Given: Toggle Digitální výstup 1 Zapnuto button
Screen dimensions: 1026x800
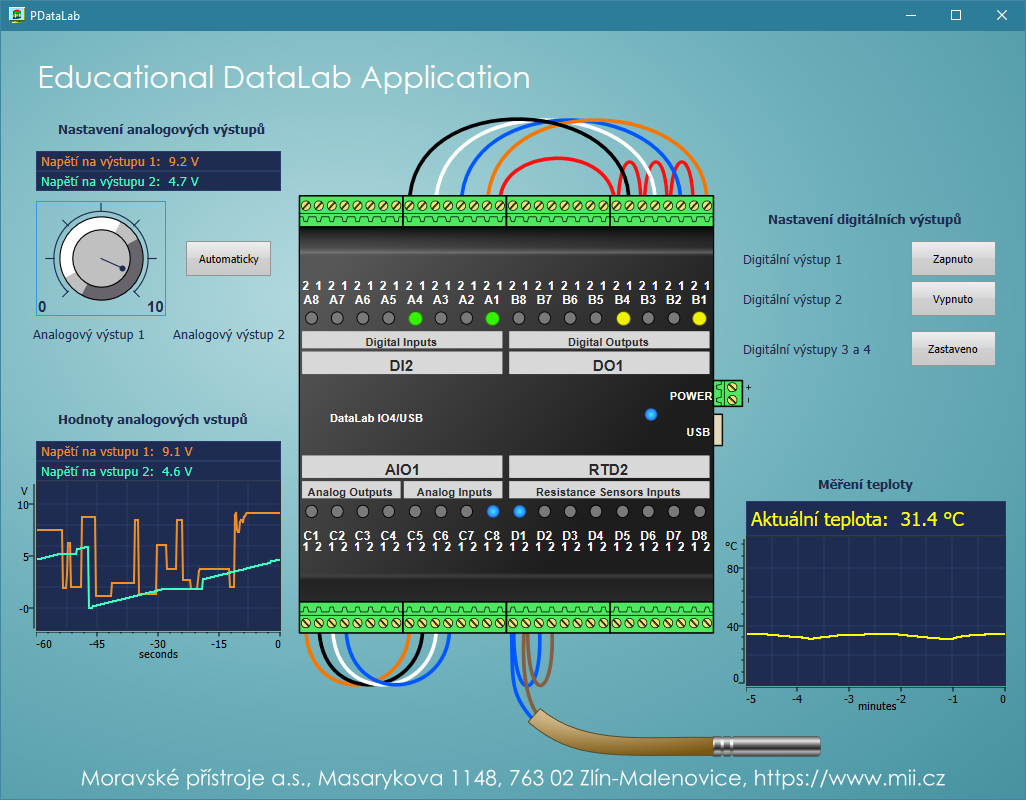Looking at the screenshot, I should coord(953,259).
